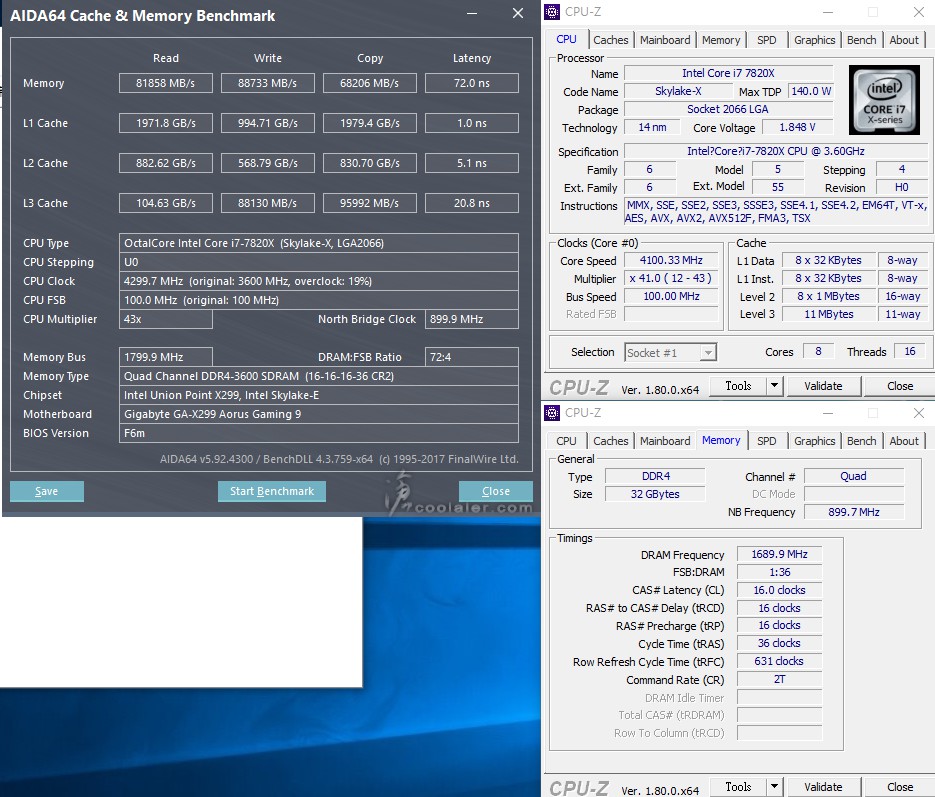
Task: Switch to Graphics tab in top CPU-Z window
Action: tap(815, 40)
